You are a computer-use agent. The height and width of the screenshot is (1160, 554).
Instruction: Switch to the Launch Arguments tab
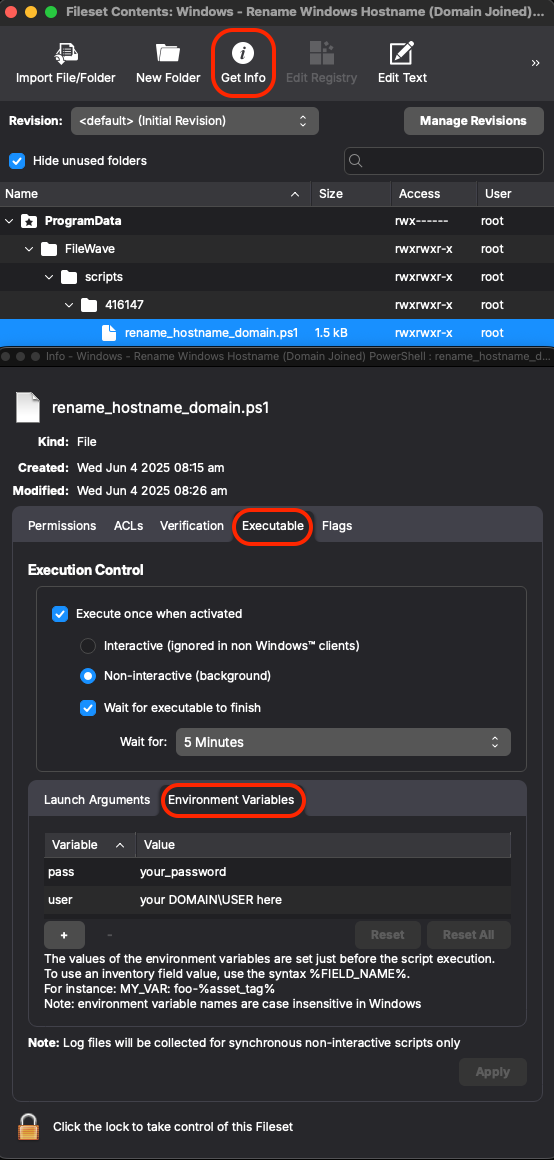97,800
